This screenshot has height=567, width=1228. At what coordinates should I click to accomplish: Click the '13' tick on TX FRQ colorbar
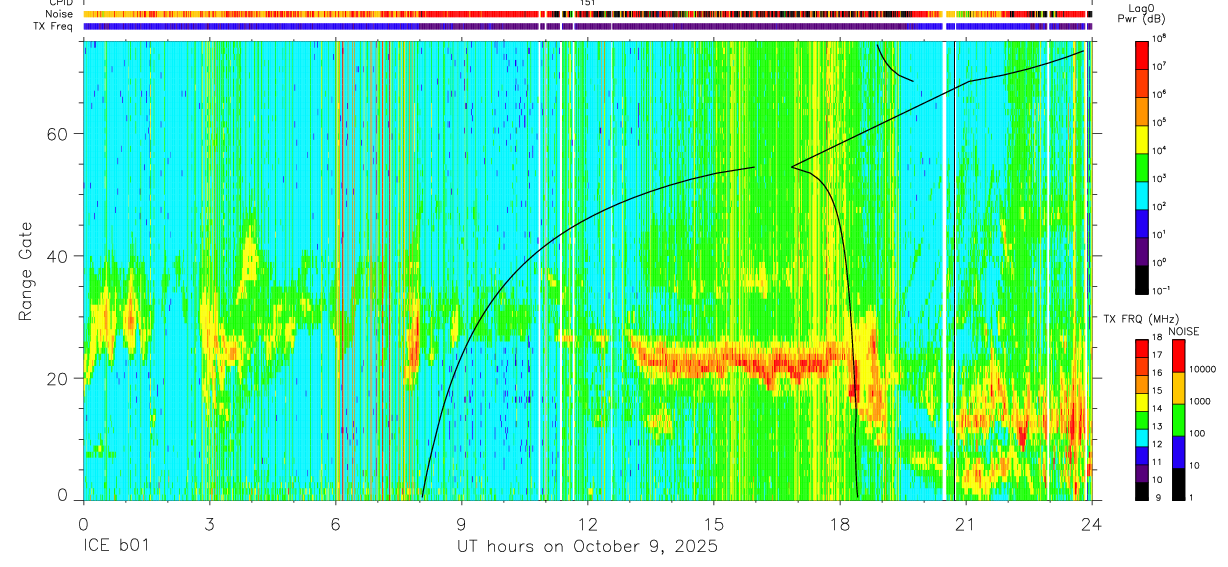[x=1159, y=427]
